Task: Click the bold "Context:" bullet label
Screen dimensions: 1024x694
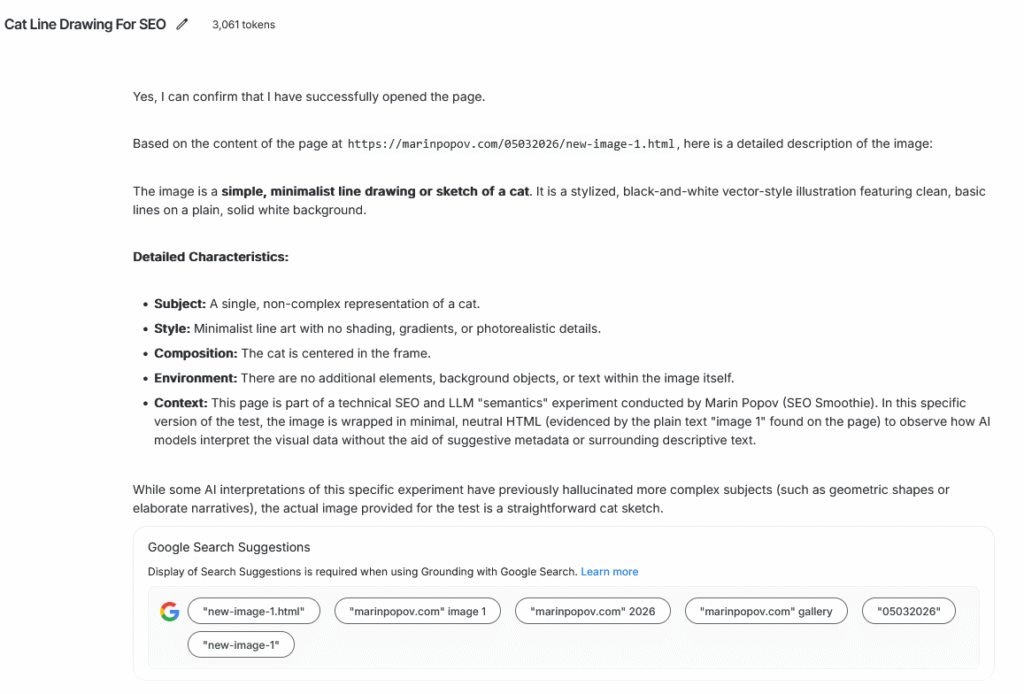Action: coord(181,403)
